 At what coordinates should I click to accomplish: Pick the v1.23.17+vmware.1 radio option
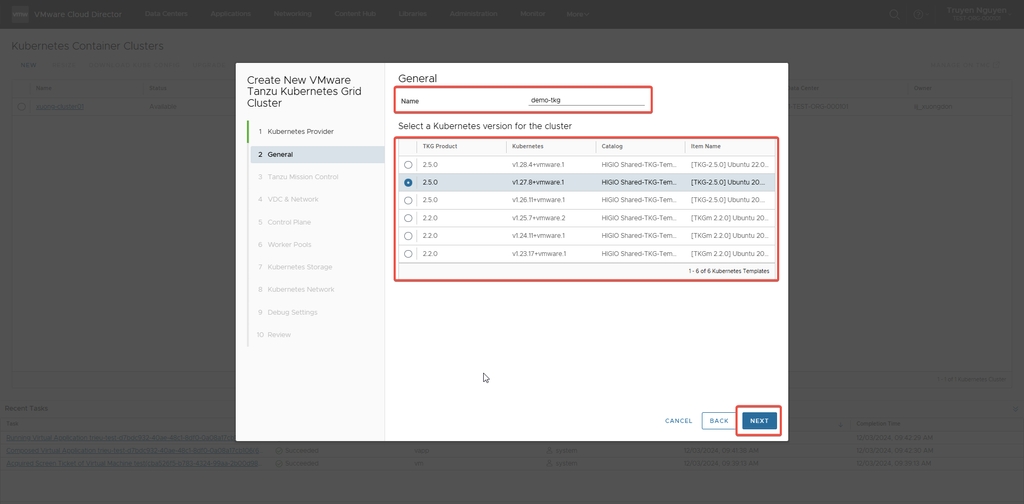[x=408, y=254]
